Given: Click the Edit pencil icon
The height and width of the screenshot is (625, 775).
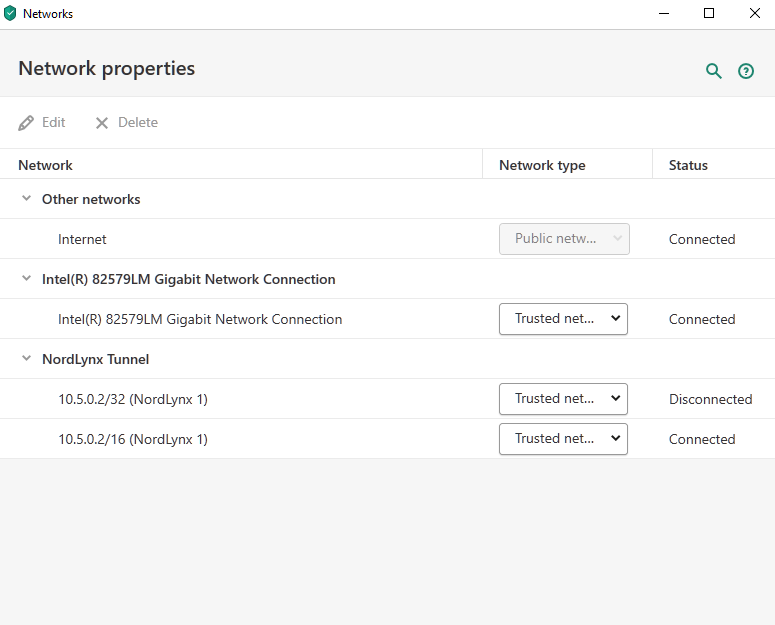Looking at the screenshot, I should click(26, 123).
